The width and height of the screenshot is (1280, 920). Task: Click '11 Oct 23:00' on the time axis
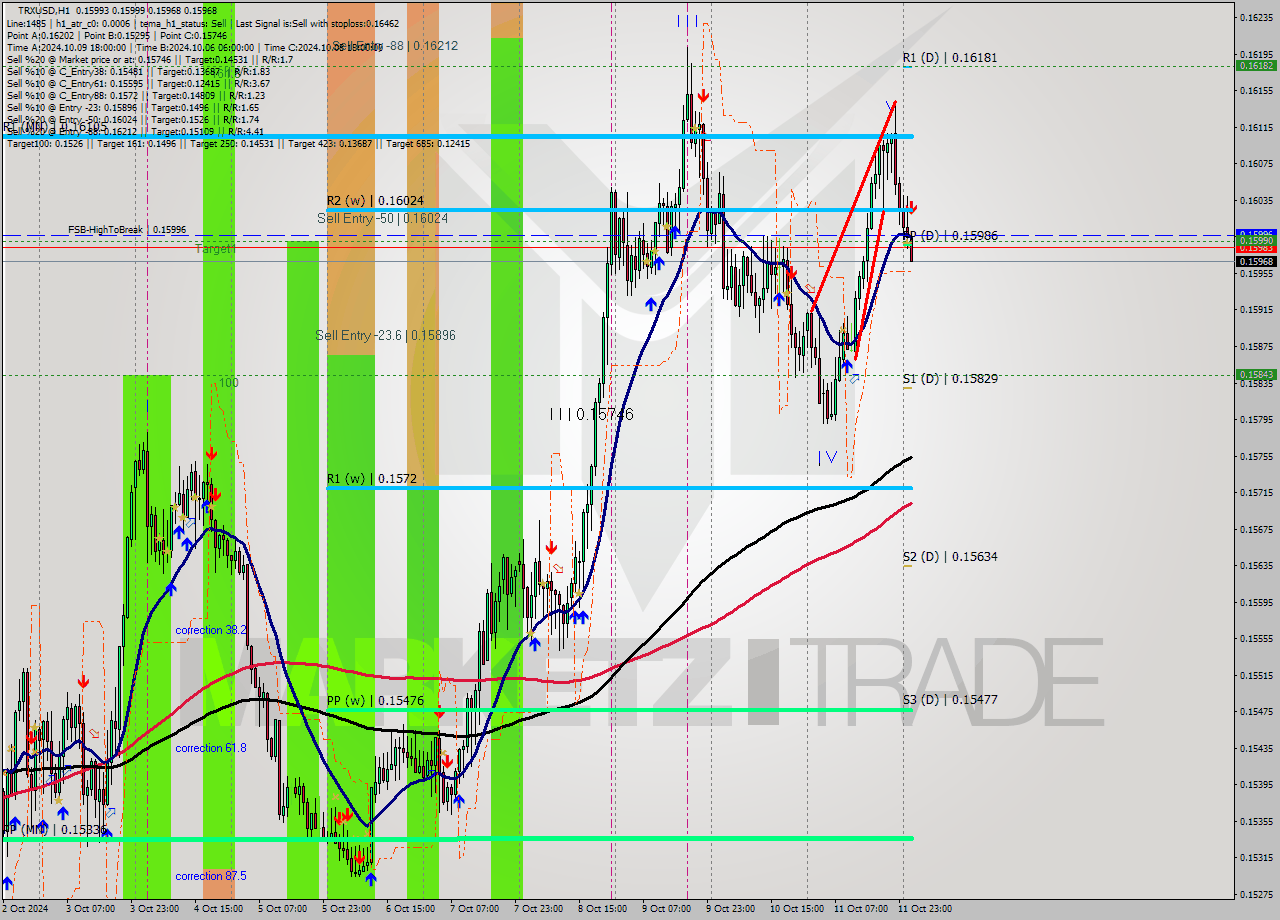coord(924,909)
